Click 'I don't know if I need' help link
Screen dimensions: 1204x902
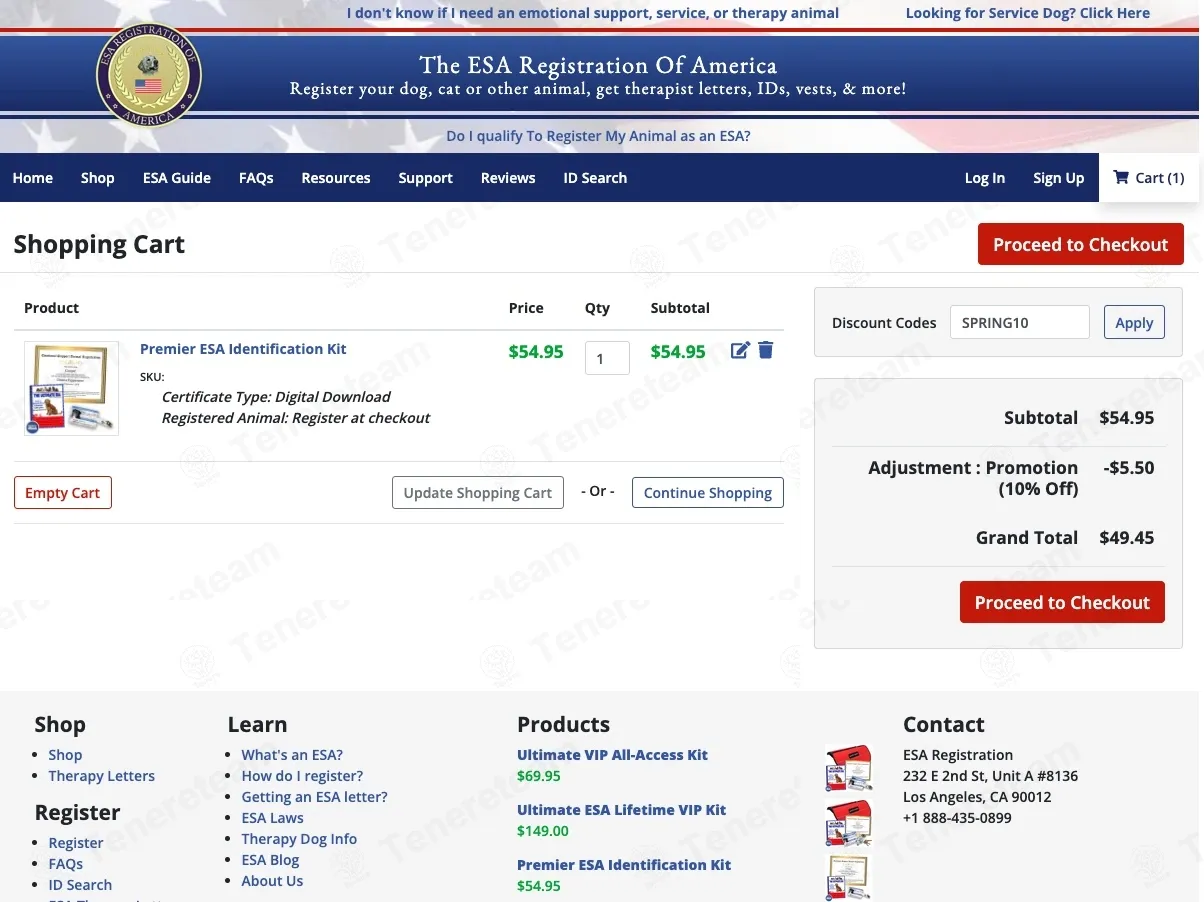tap(593, 13)
